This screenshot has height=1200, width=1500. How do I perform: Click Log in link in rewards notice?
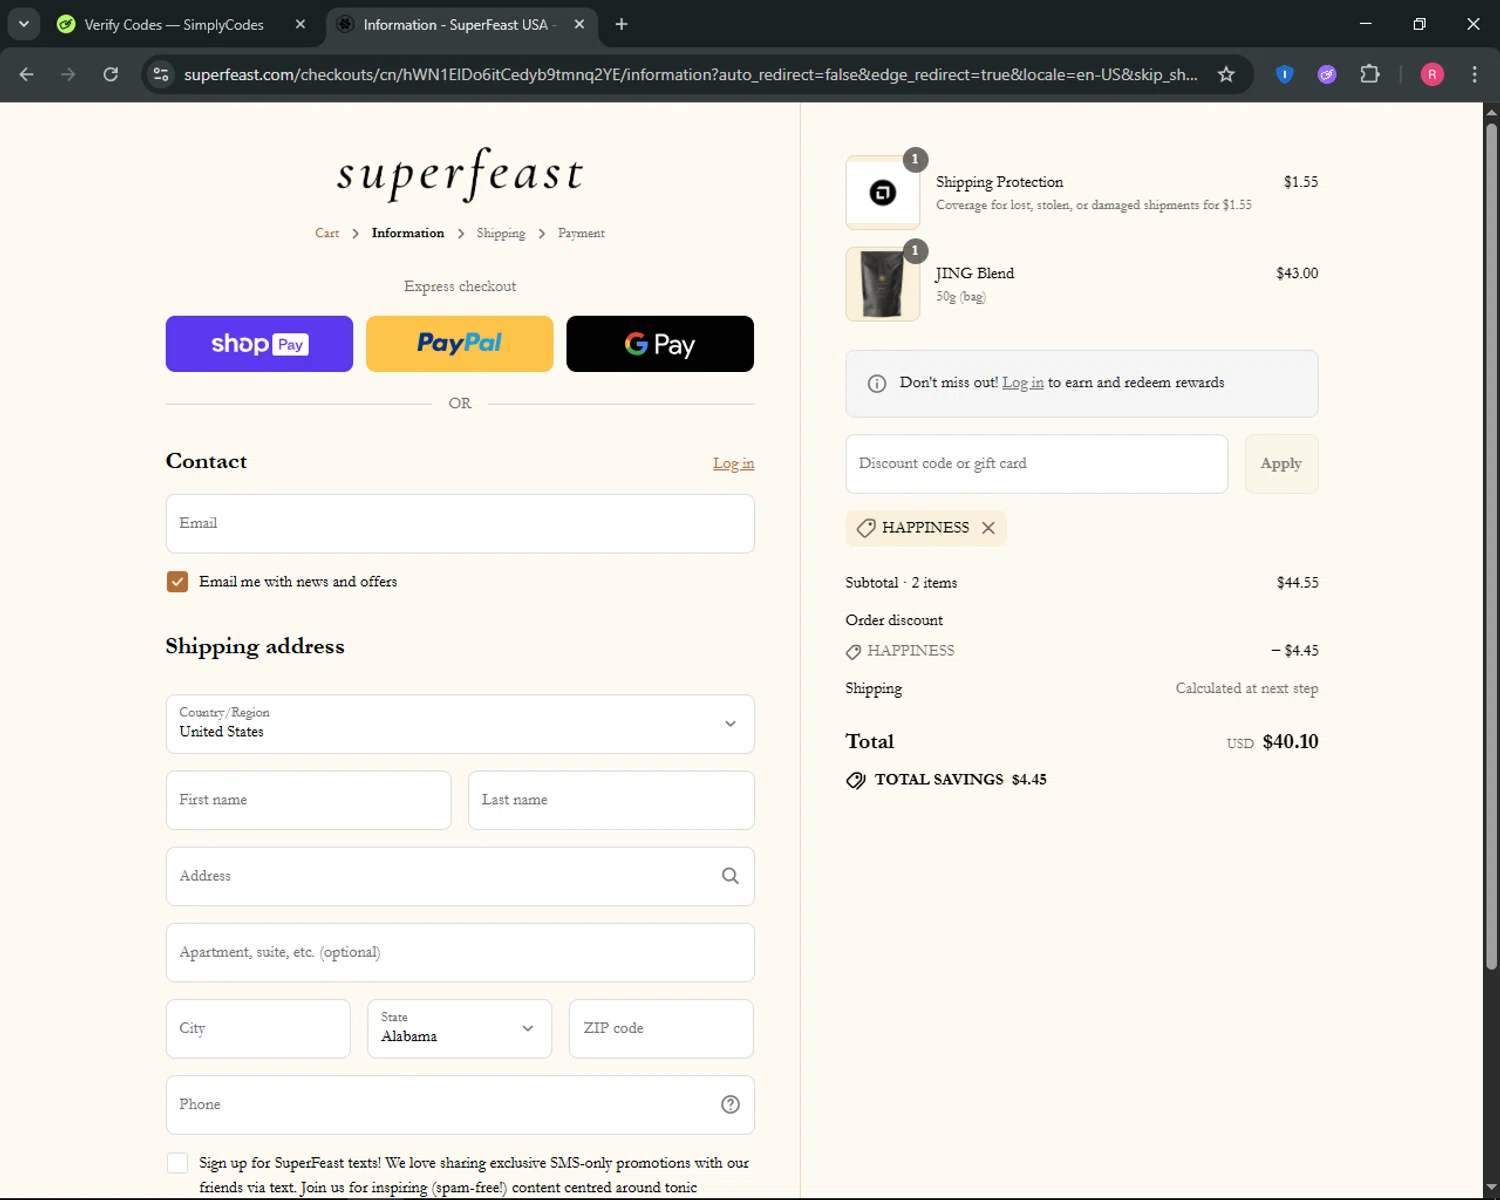coord(1023,382)
